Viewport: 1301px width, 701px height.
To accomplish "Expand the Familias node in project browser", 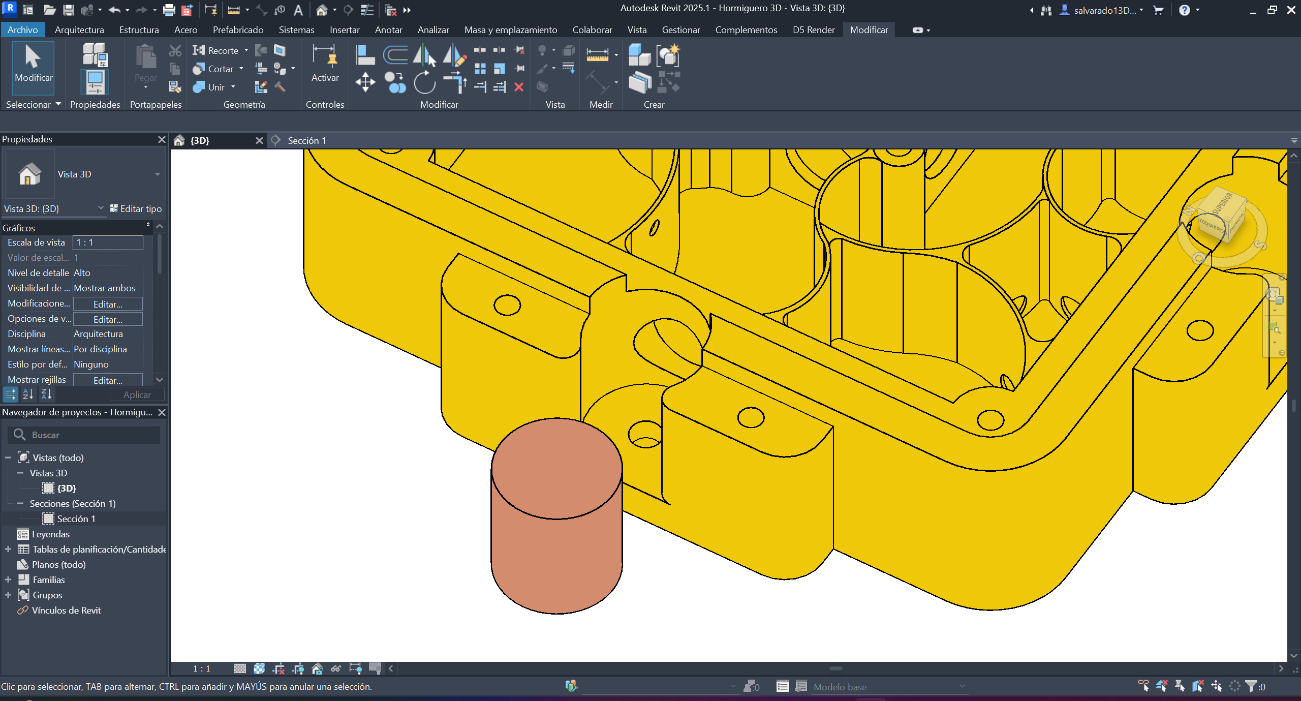I will tap(8, 579).
